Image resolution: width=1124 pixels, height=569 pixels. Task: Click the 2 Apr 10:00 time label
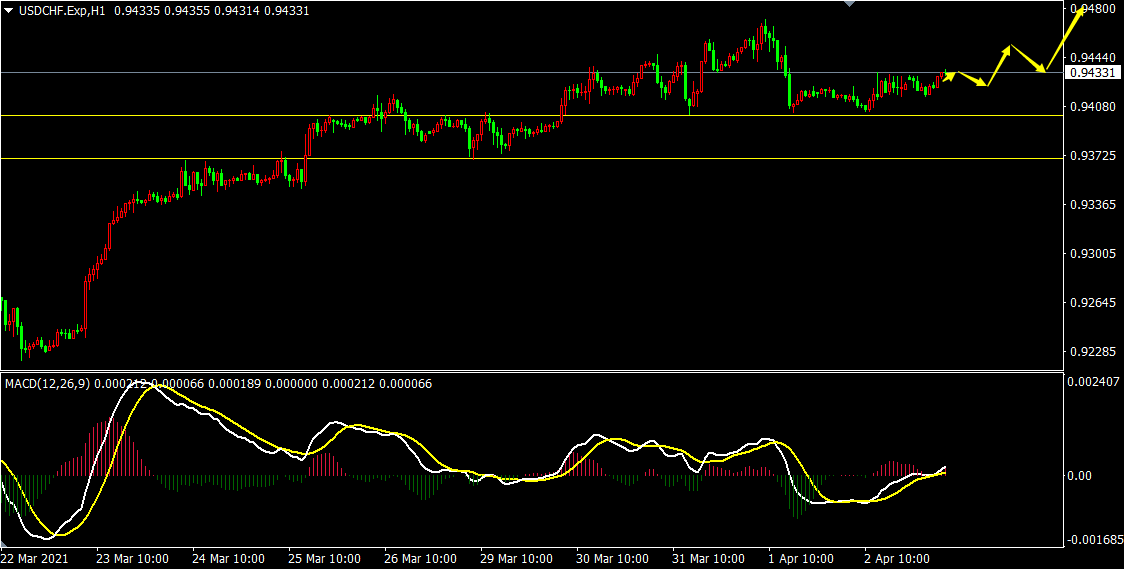[898, 558]
